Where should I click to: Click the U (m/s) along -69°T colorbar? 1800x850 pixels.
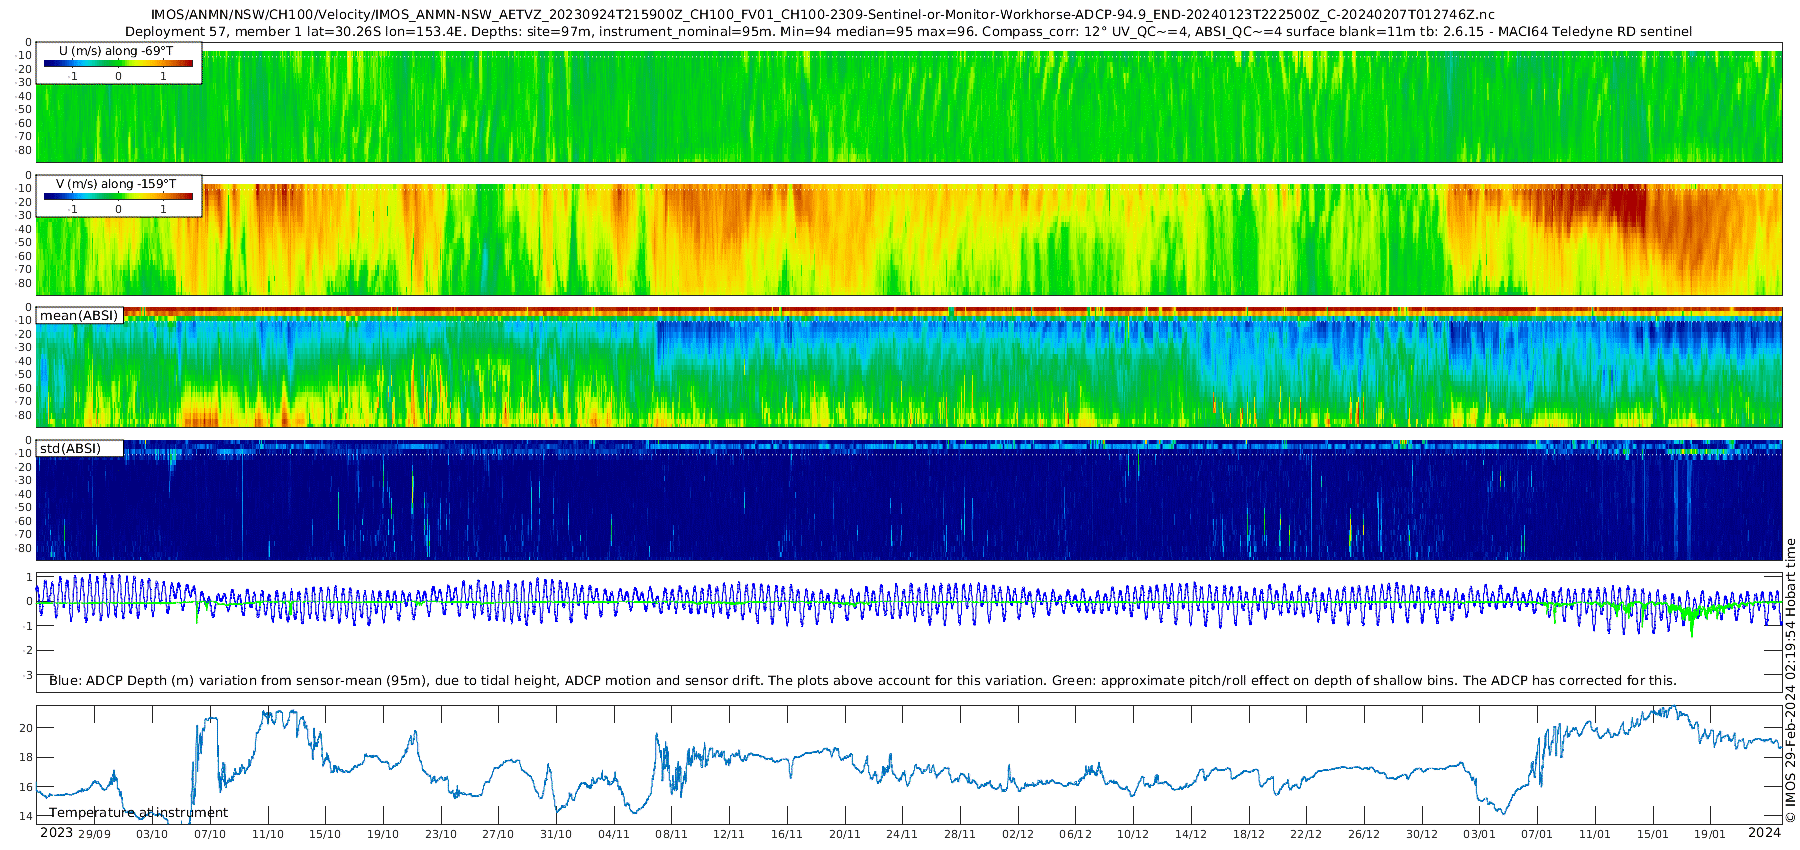pos(118,63)
